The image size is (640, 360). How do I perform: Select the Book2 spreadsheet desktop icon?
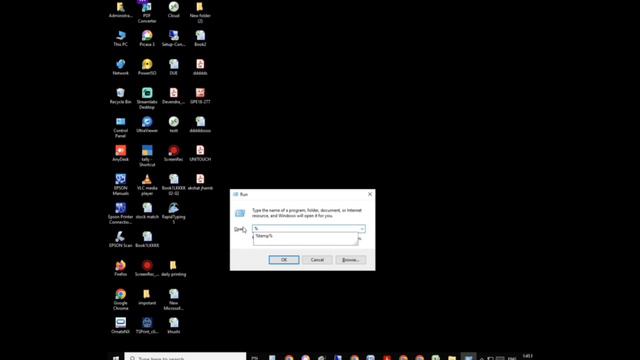click(x=200, y=38)
